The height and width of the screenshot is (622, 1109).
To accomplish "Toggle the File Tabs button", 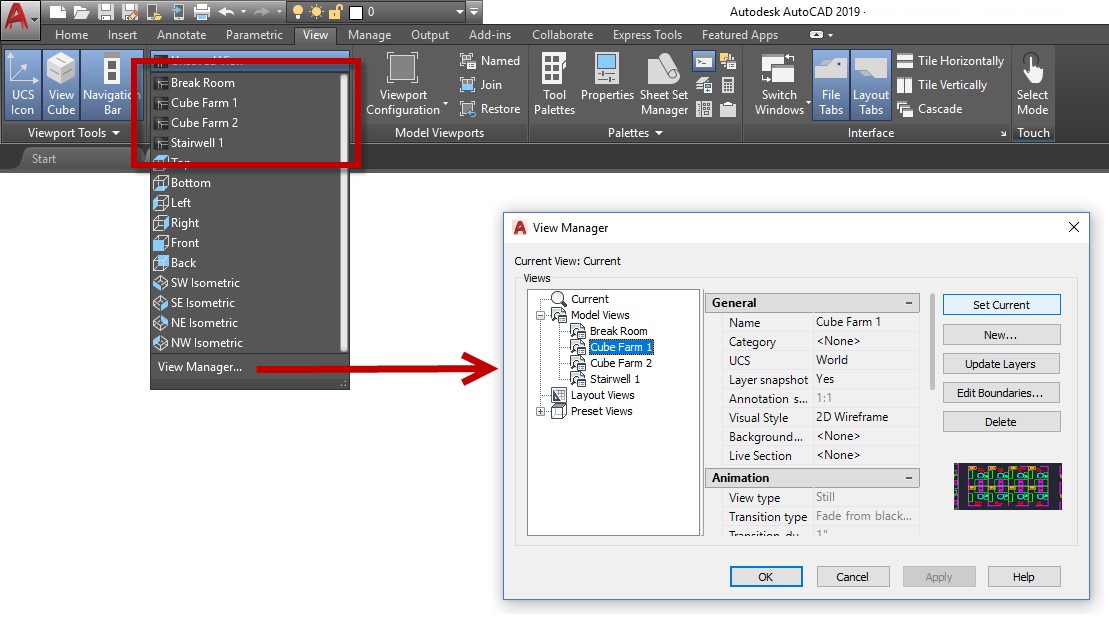I will coord(830,84).
